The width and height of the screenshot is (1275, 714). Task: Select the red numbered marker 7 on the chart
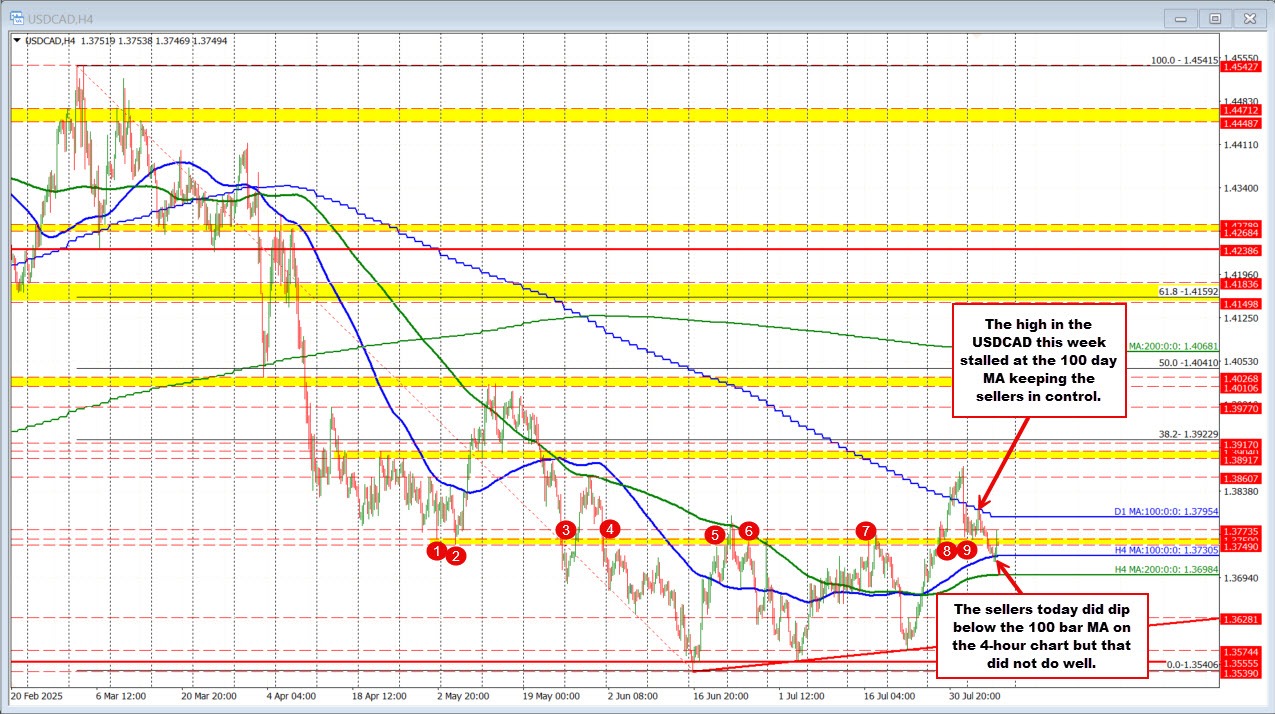pyautogui.click(x=866, y=531)
